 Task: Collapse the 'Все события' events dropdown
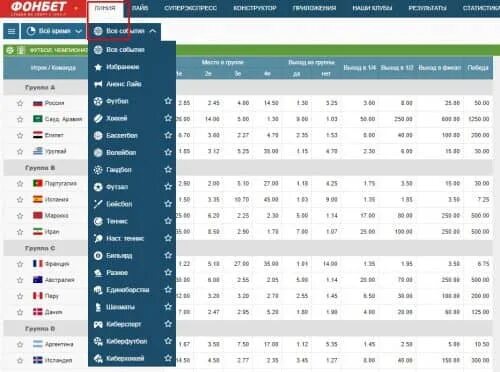125,31
